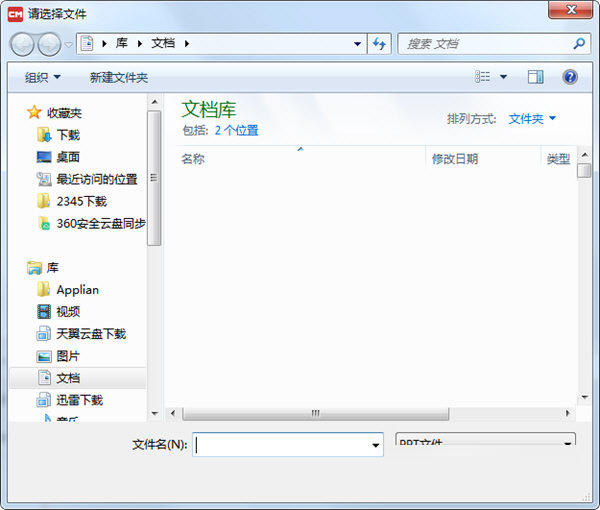Open the 组织 menu
Screen dimensions: 600x510
42,77
